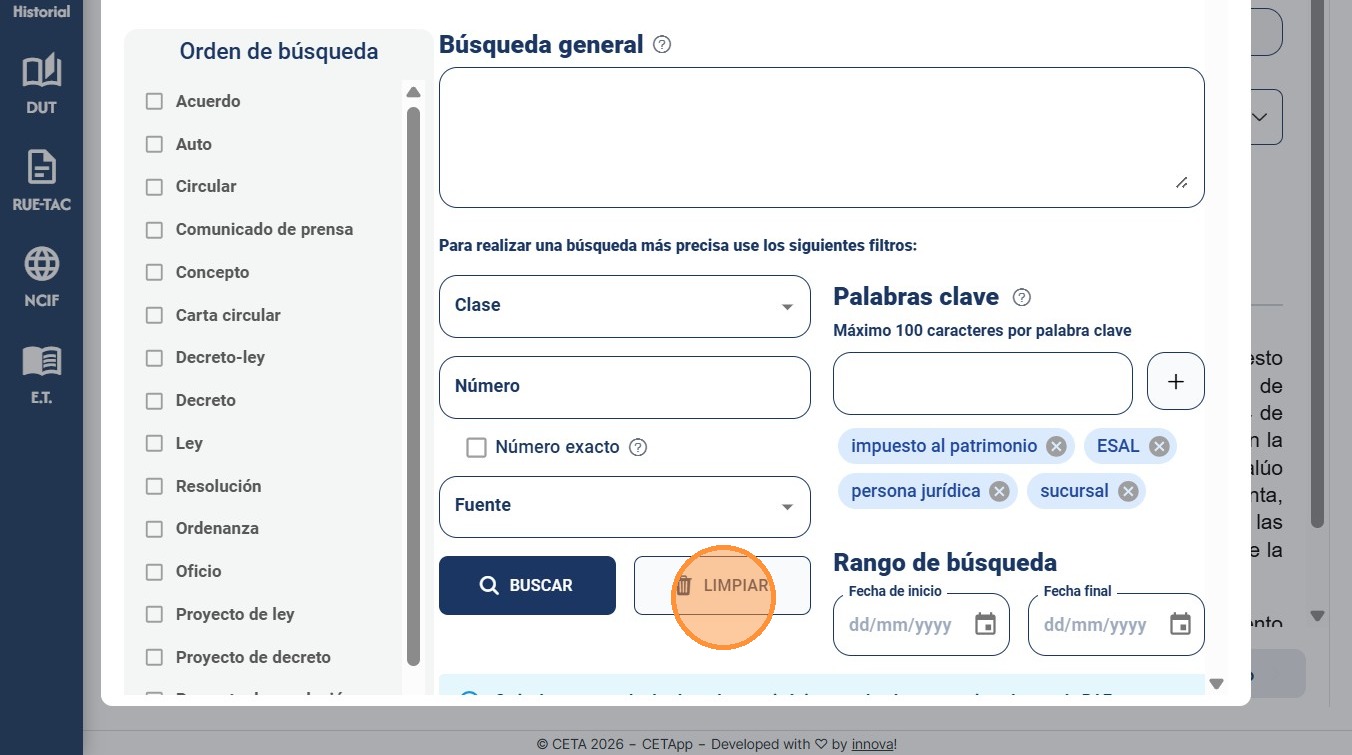This screenshot has width=1352, height=755.
Task: Open dropdown chevron behind the dialog
Action: tap(1260, 117)
